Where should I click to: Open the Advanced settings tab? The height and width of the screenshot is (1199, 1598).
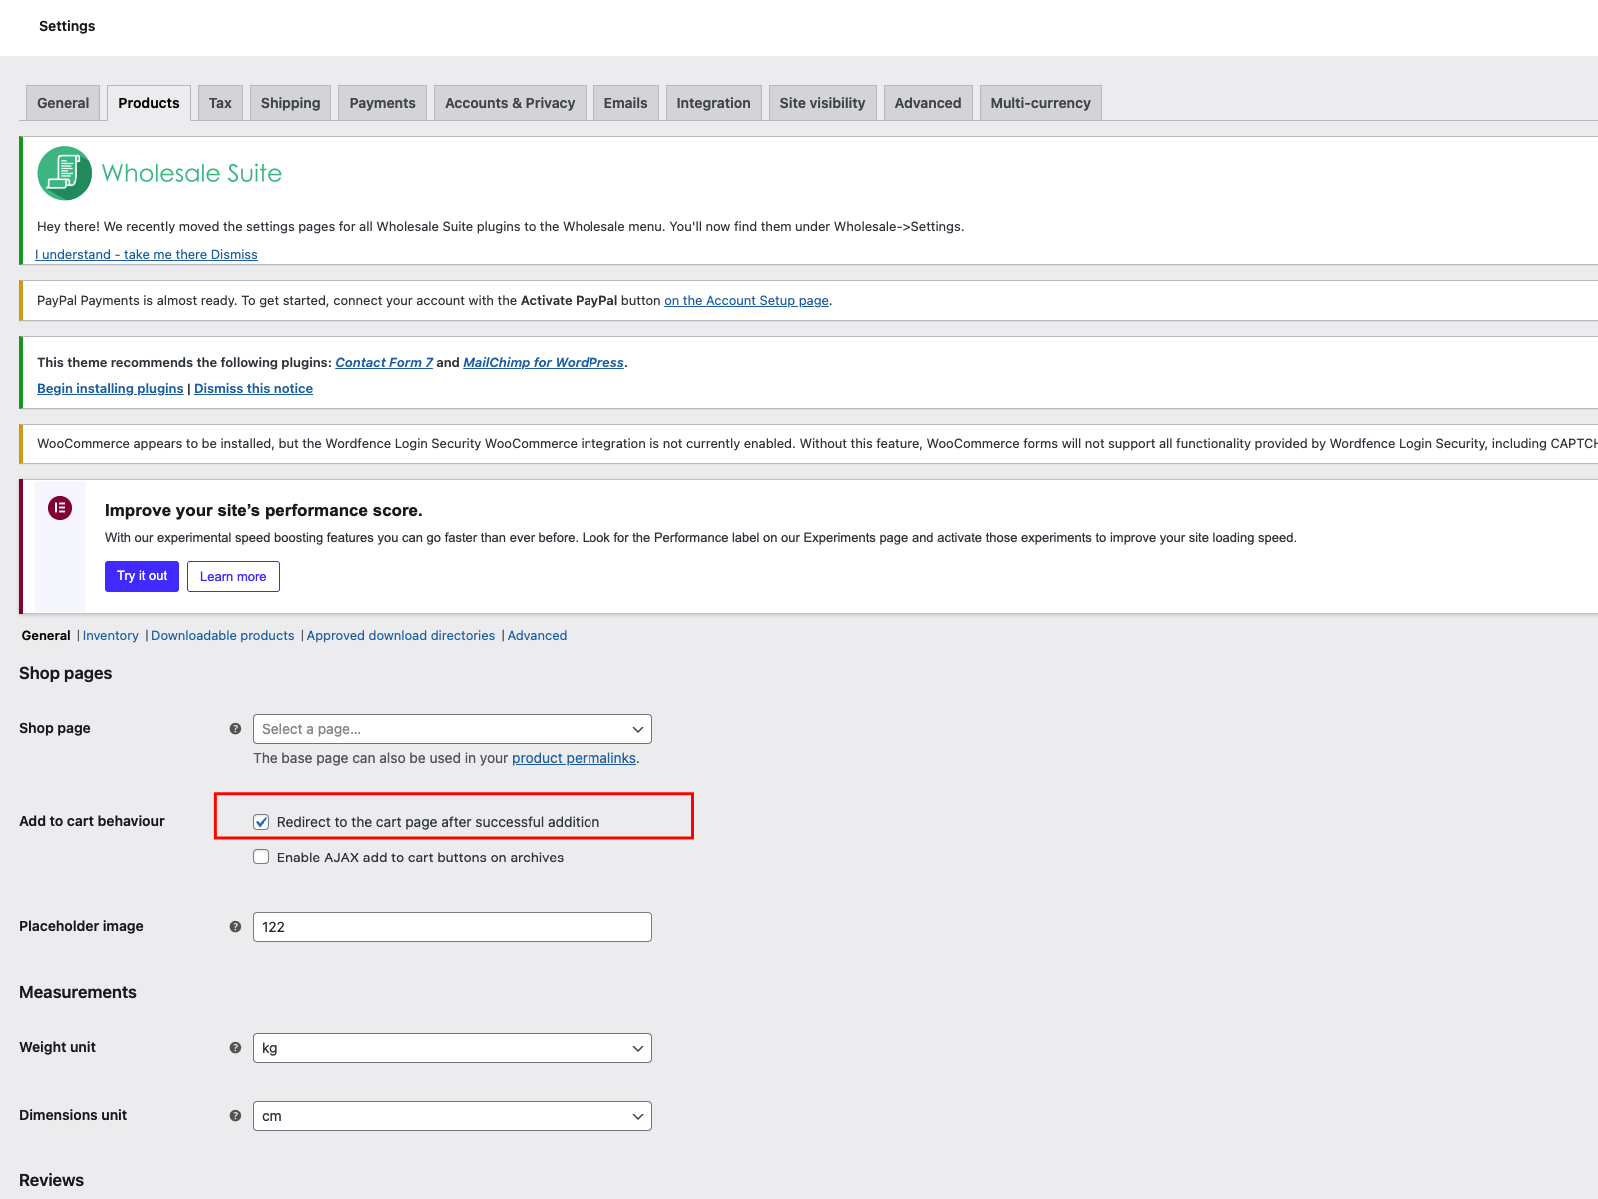(x=928, y=103)
